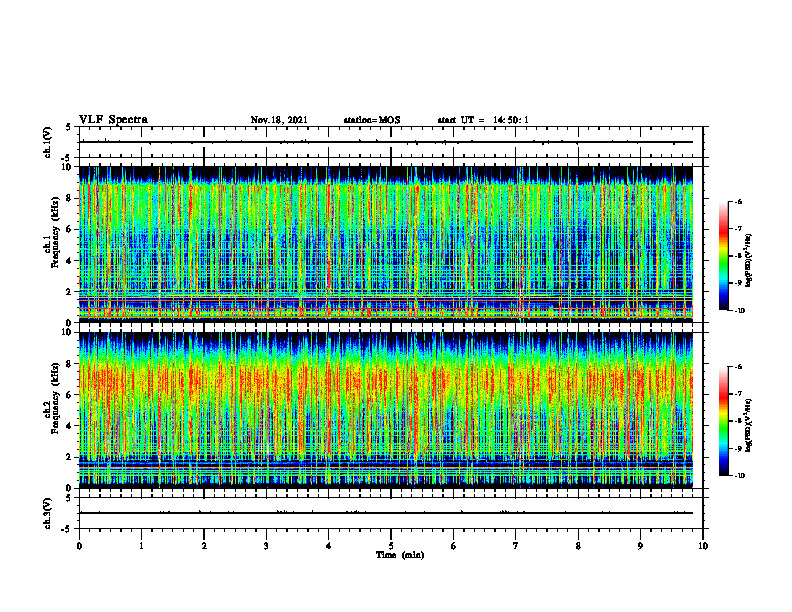Image resolution: width=792 pixels, height=612 pixels.
Task: Click the ch.1 spectrogram colorbar
Action: tap(724, 256)
